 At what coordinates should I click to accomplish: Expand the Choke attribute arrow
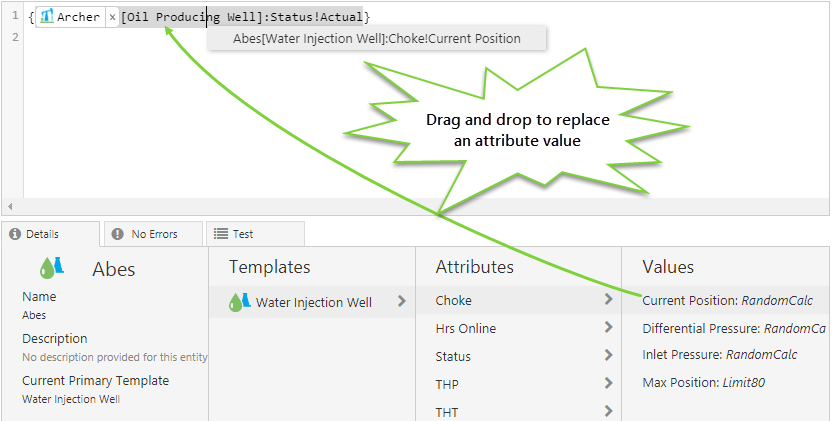click(608, 300)
